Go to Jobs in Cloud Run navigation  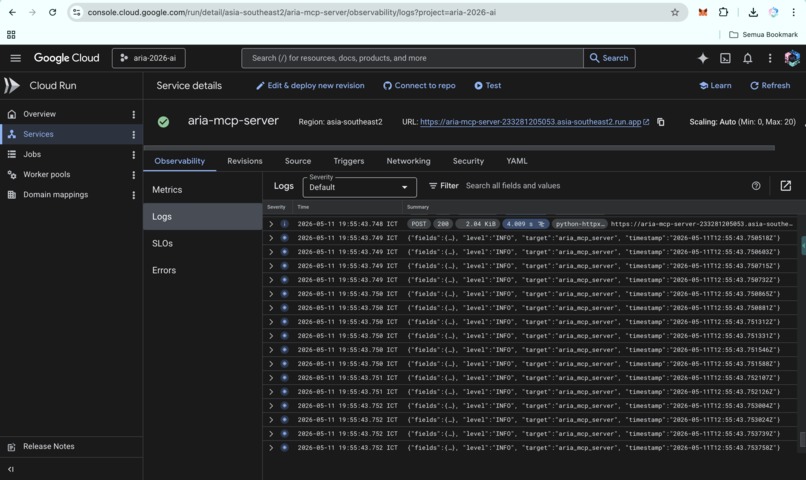pyautogui.click(x=32, y=154)
